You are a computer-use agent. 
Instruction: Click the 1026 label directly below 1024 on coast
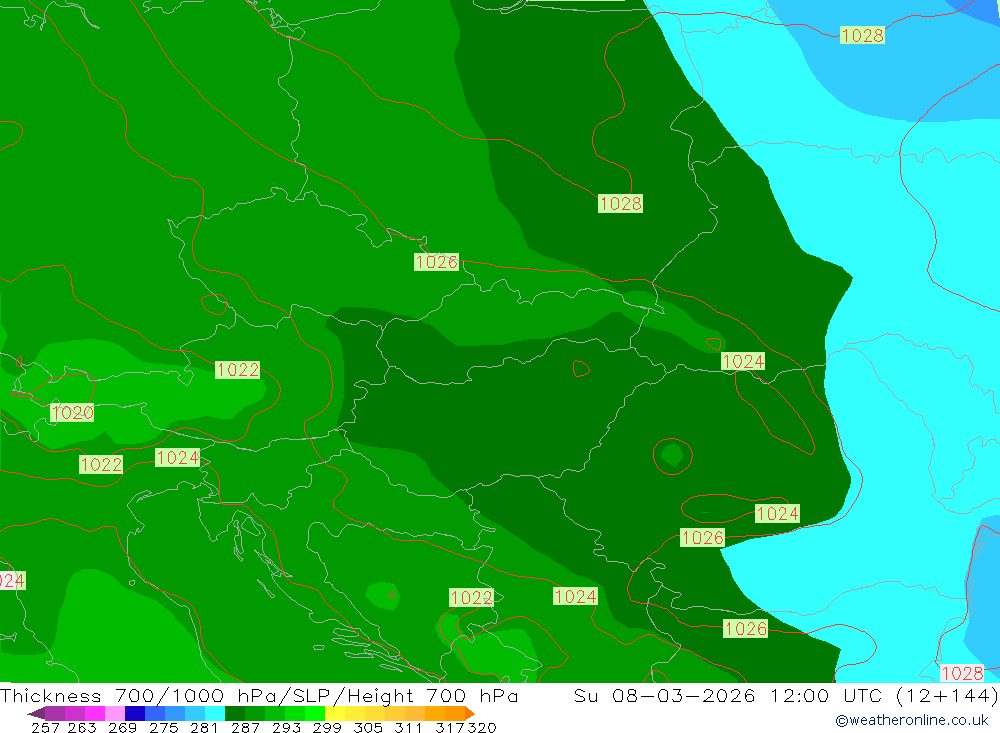[x=703, y=538]
